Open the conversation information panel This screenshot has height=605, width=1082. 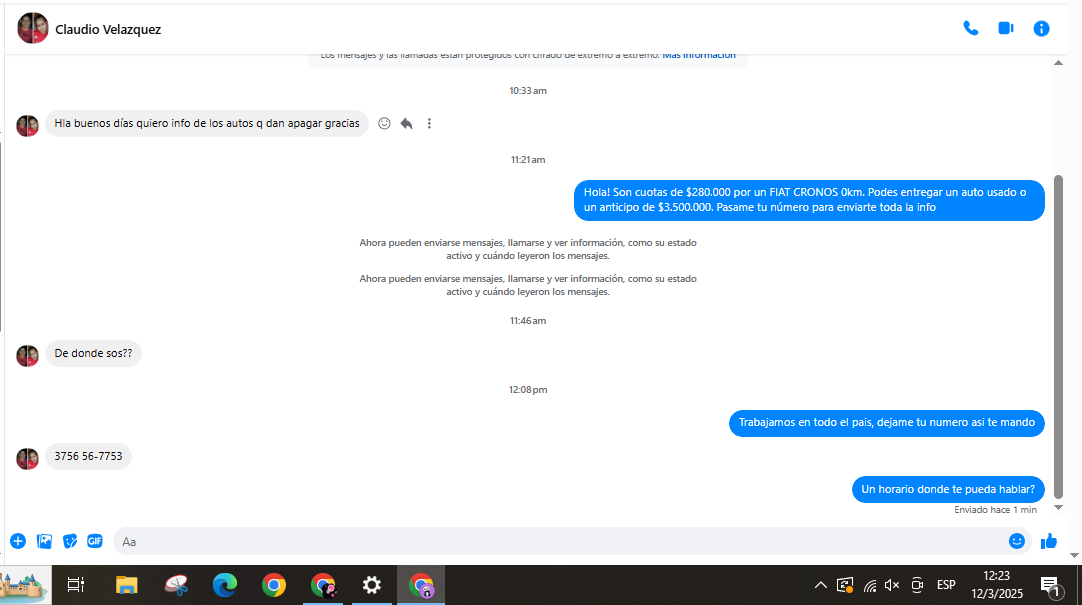pyautogui.click(x=1041, y=28)
